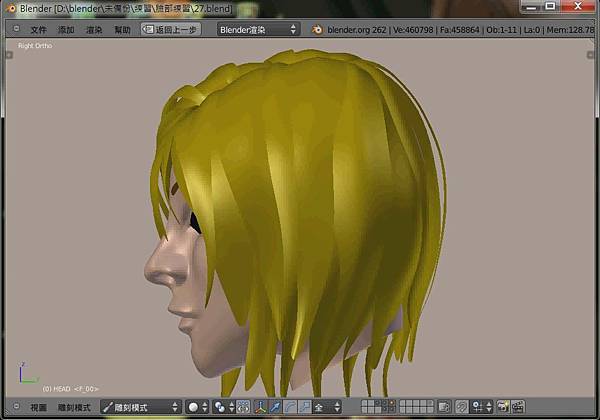Image resolution: width=600 pixels, height=420 pixels.
Task: Open the pivot point selector
Action: (x=223, y=407)
